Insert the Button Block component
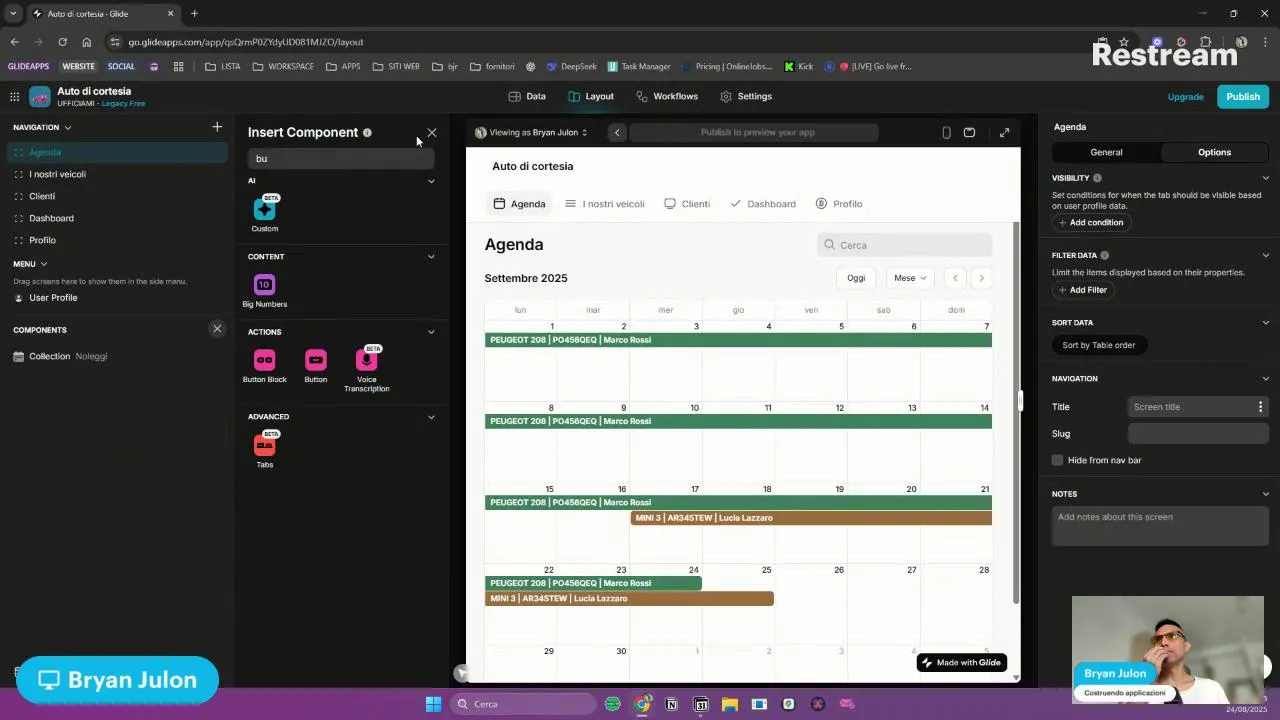The image size is (1280, 720). 264,366
